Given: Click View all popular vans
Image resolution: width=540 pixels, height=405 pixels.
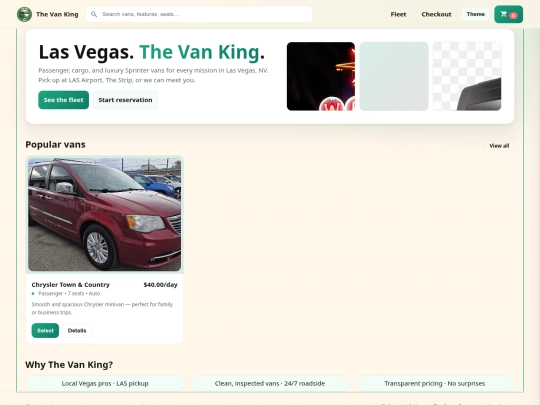Looking at the screenshot, I should [x=499, y=146].
